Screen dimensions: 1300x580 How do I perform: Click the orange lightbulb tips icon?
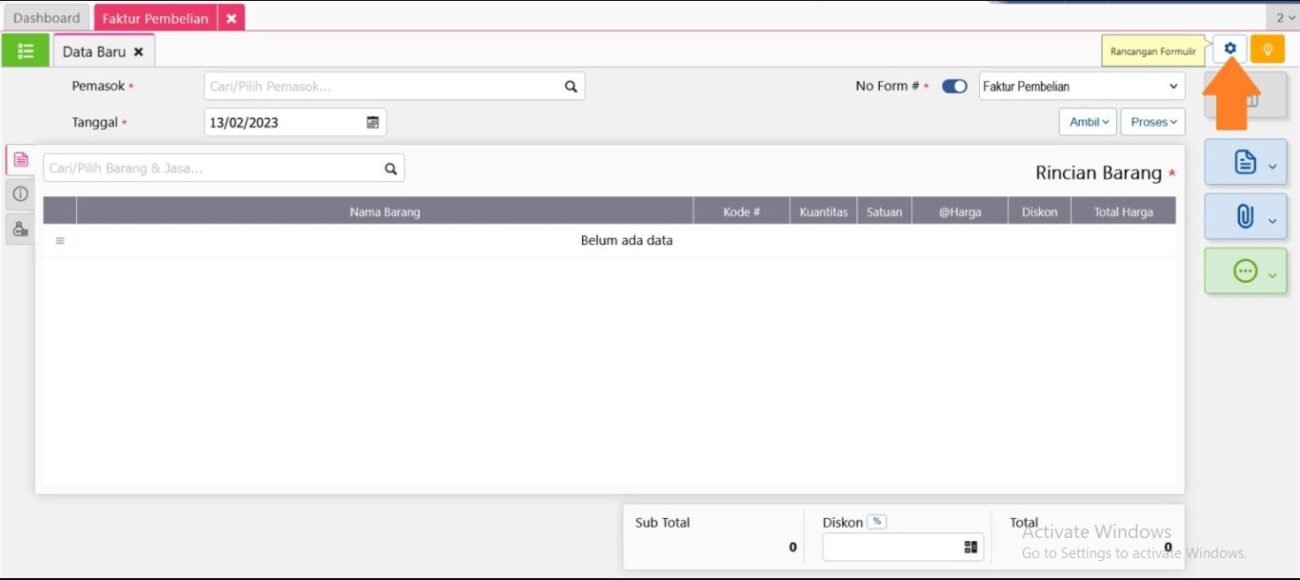point(1267,49)
